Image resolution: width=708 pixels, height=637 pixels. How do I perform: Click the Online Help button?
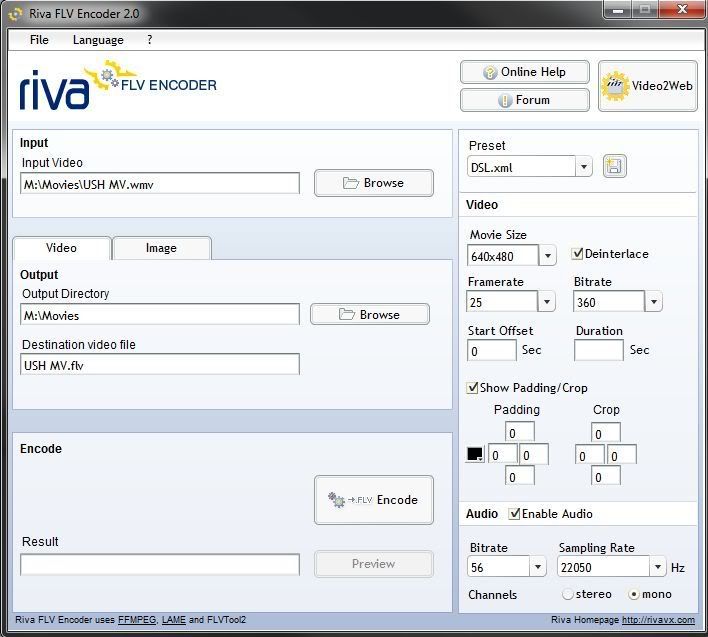[525, 72]
